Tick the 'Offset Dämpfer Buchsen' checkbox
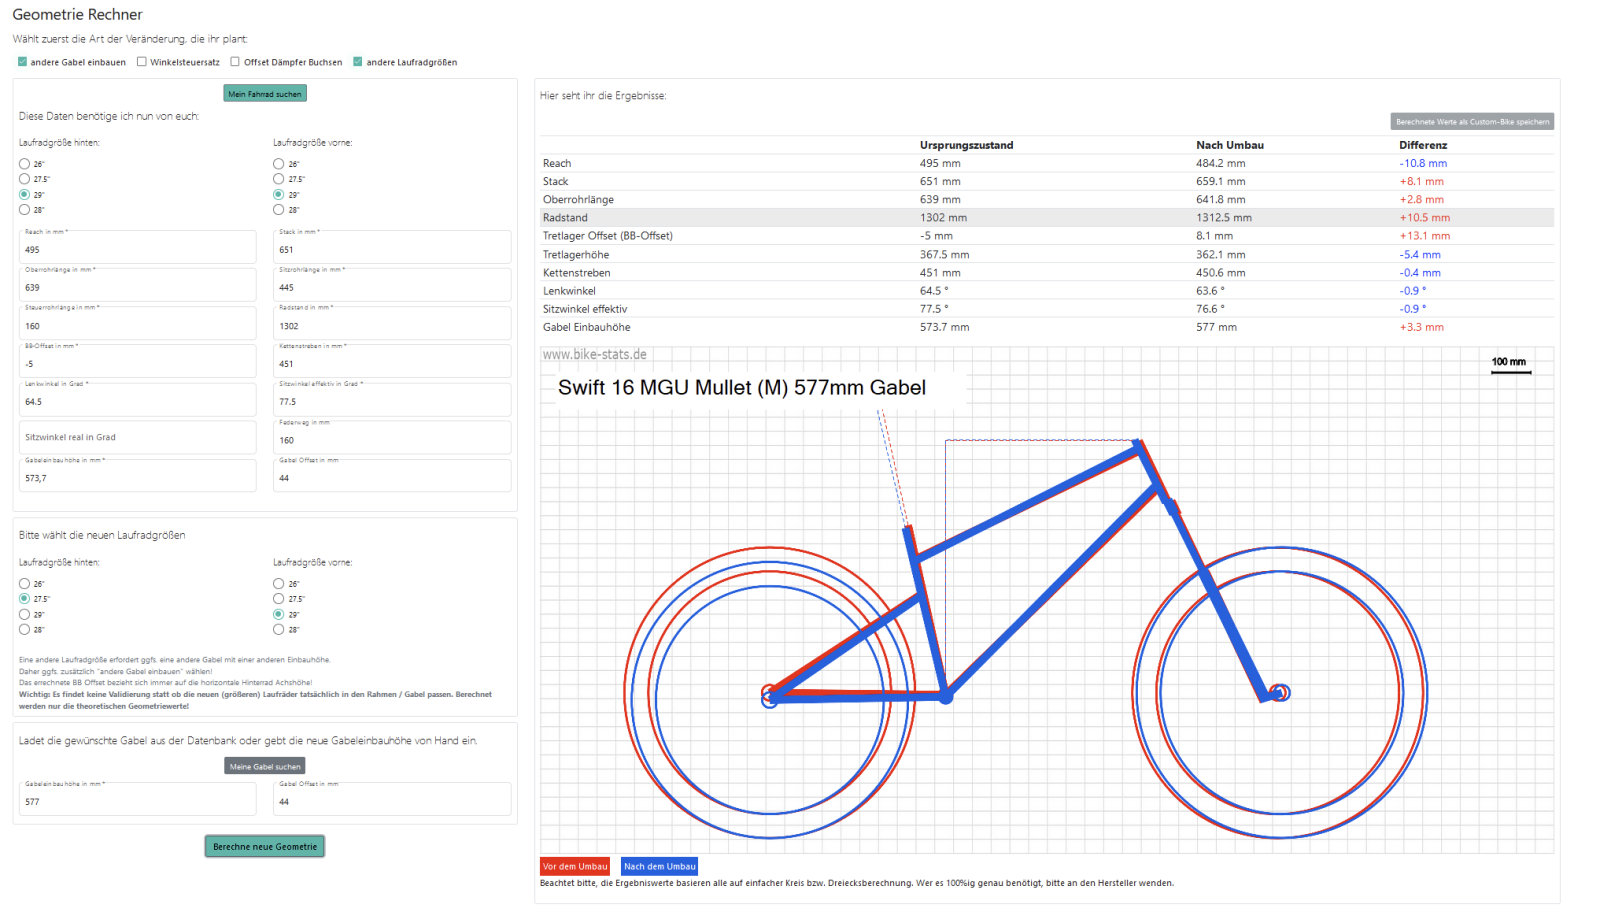This screenshot has width=1600, height=912. (235, 62)
